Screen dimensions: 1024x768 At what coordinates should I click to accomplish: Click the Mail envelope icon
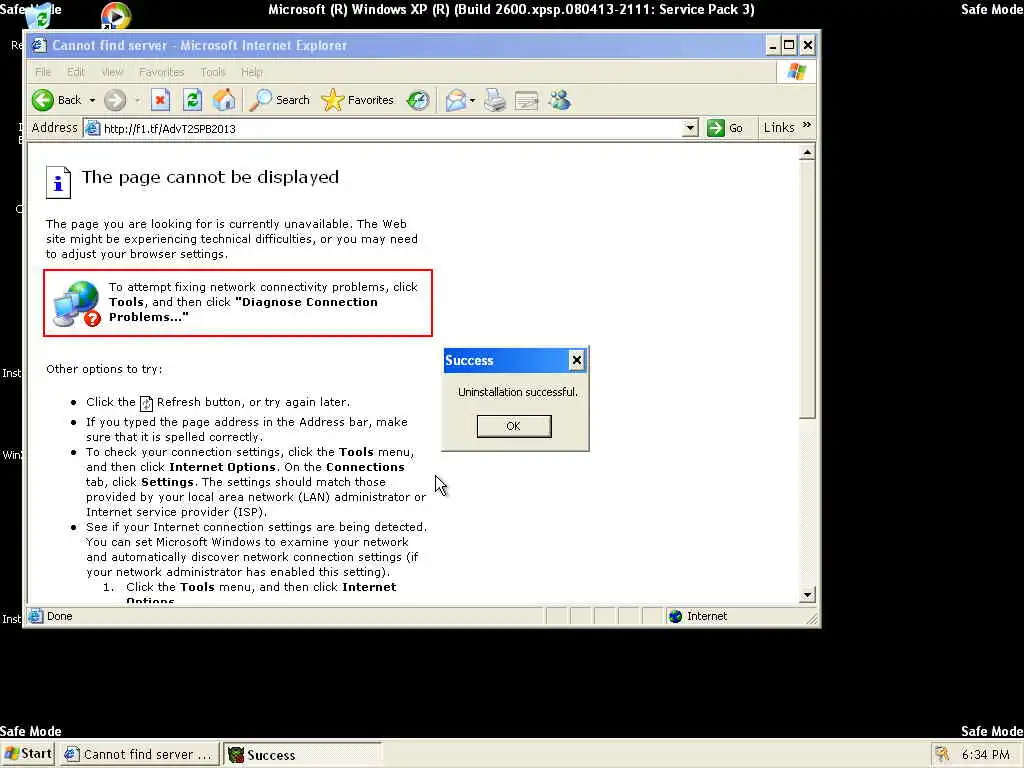click(456, 100)
